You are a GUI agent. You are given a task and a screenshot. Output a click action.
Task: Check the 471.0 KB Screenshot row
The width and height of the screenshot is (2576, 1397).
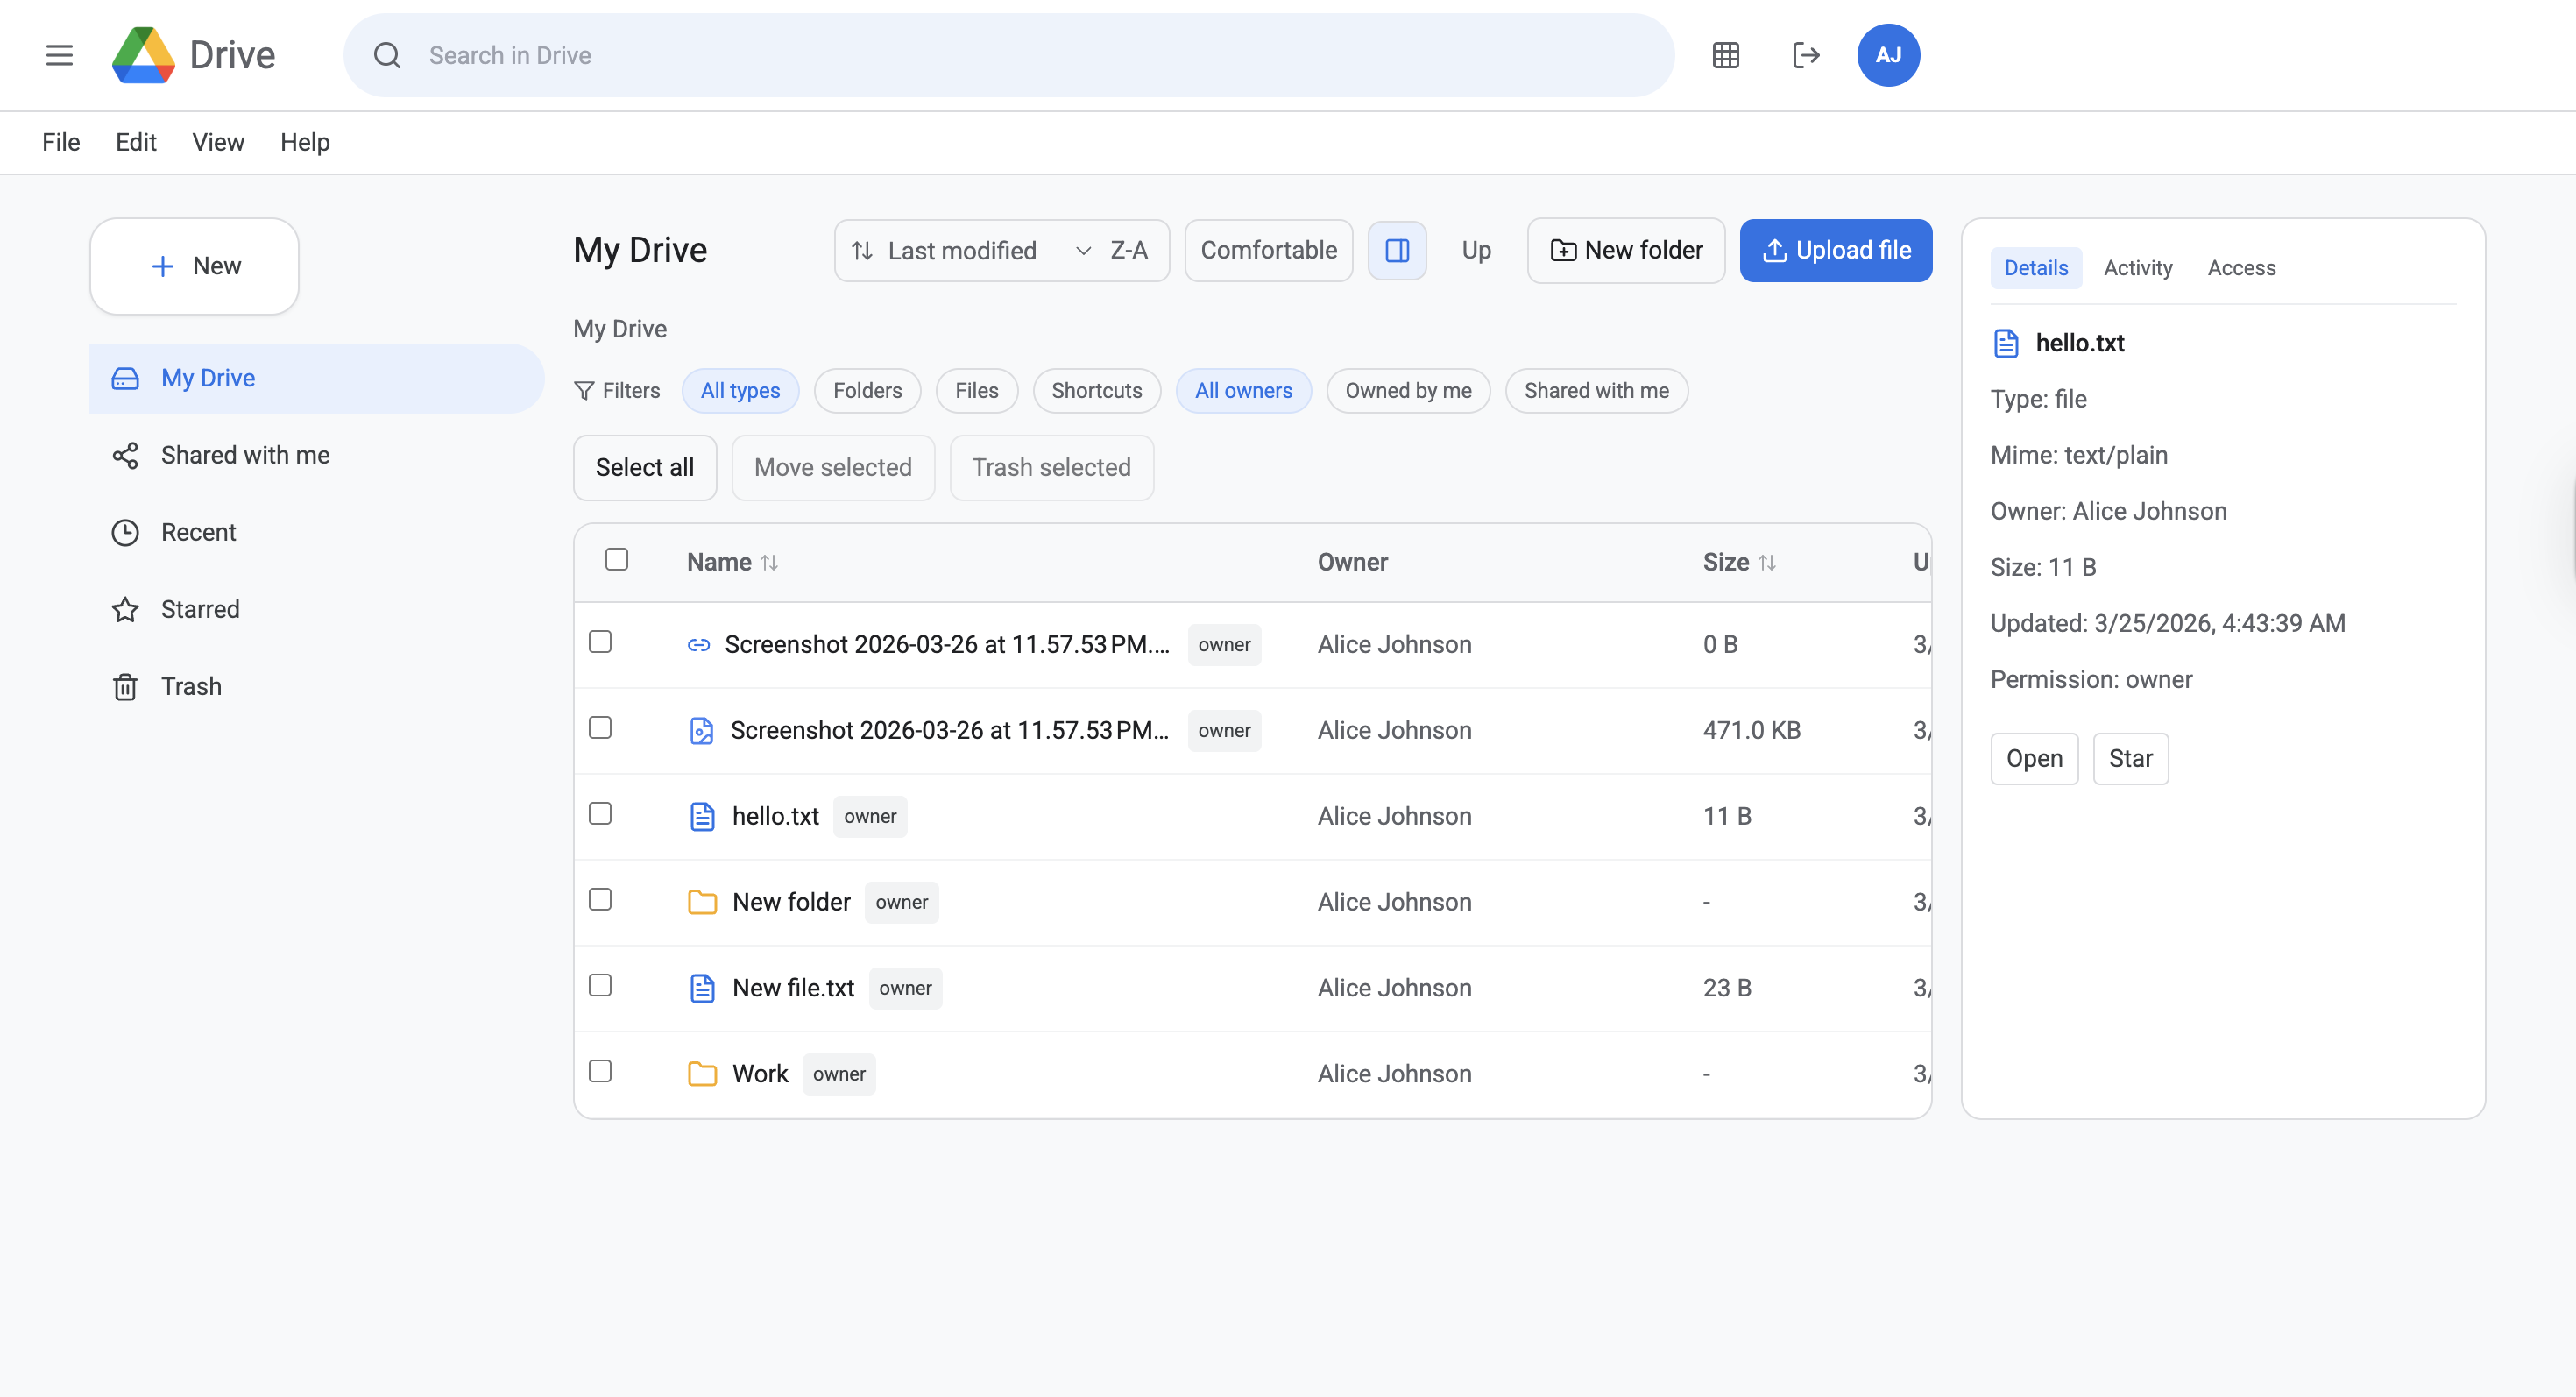click(600, 727)
